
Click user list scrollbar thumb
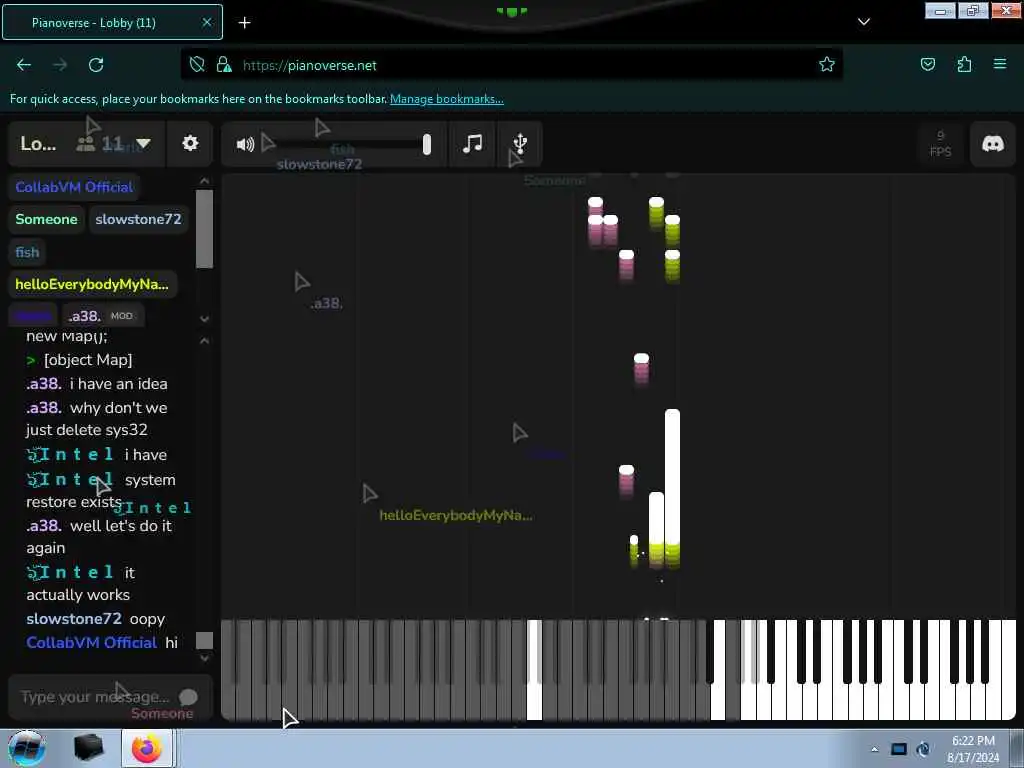pyautogui.click(x=204, y=229)
